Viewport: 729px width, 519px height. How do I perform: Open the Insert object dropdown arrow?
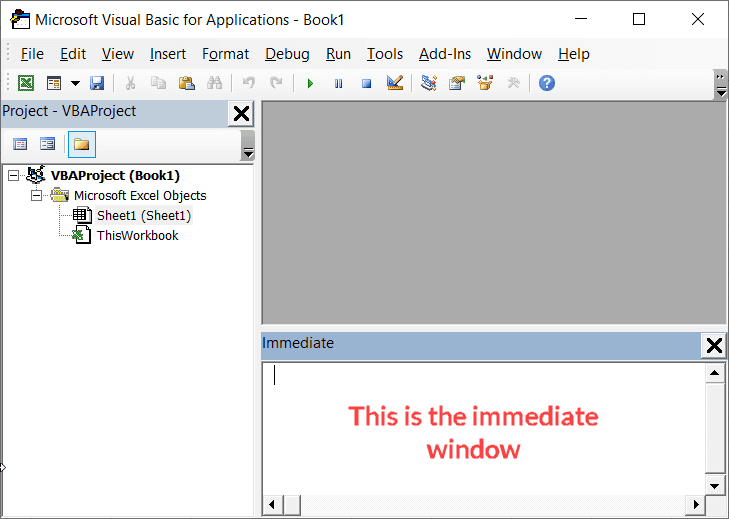(x=75, y=84)
